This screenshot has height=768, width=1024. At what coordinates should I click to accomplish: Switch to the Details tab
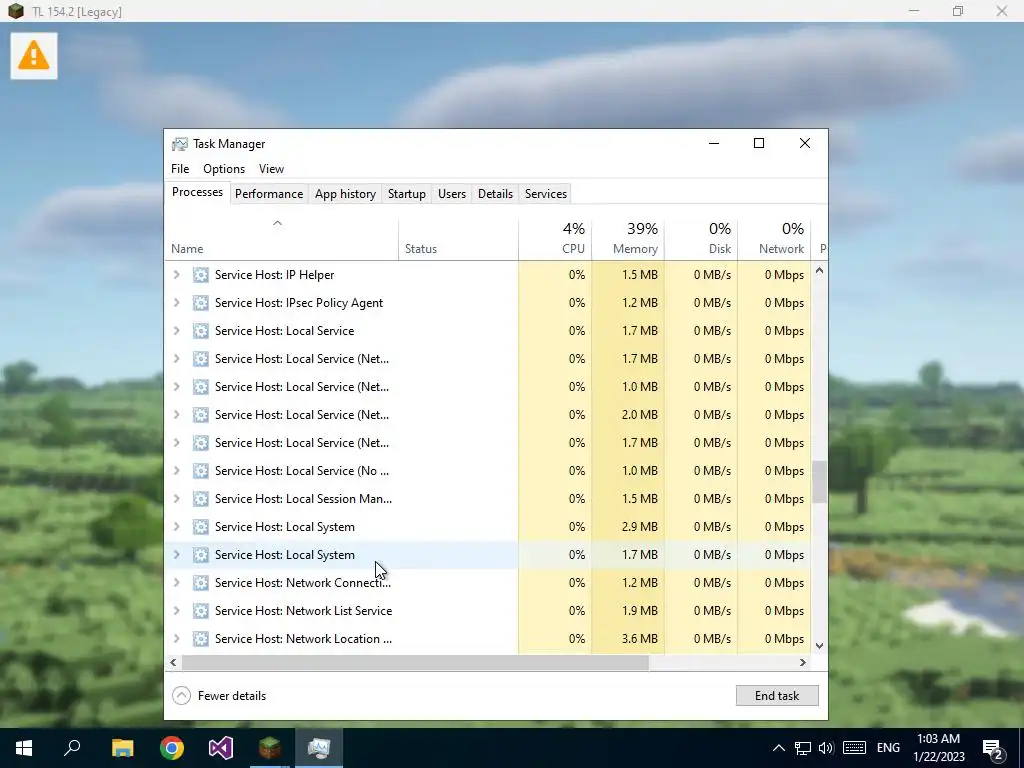(x=495, y=194)
